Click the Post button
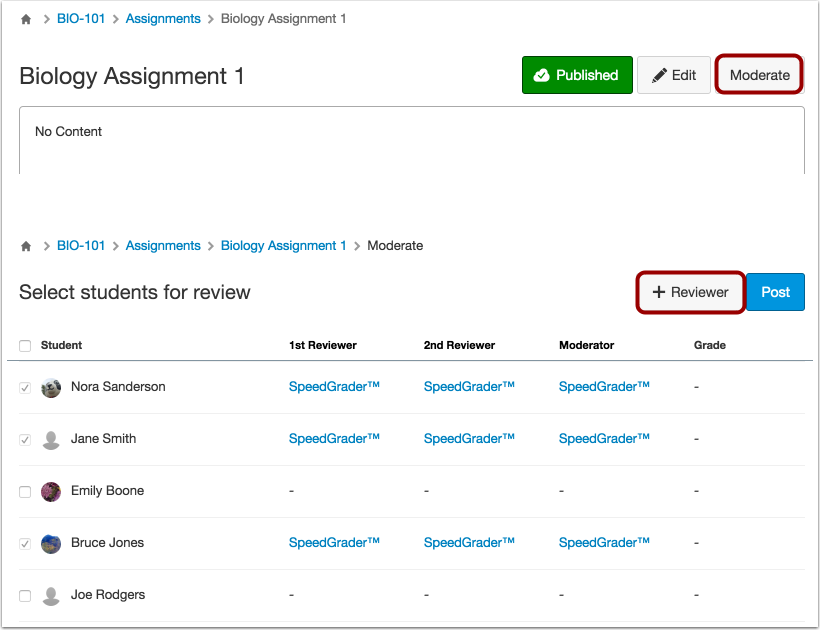 [775, 292]
